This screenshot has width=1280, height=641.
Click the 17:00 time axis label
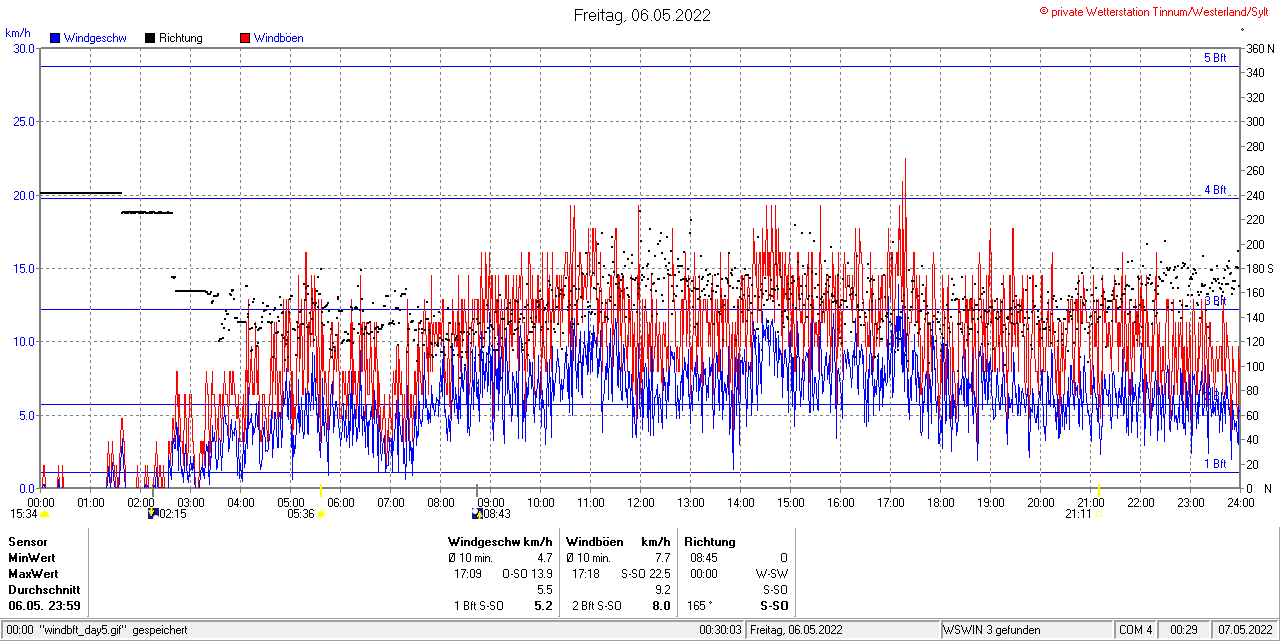click(890, 502)
